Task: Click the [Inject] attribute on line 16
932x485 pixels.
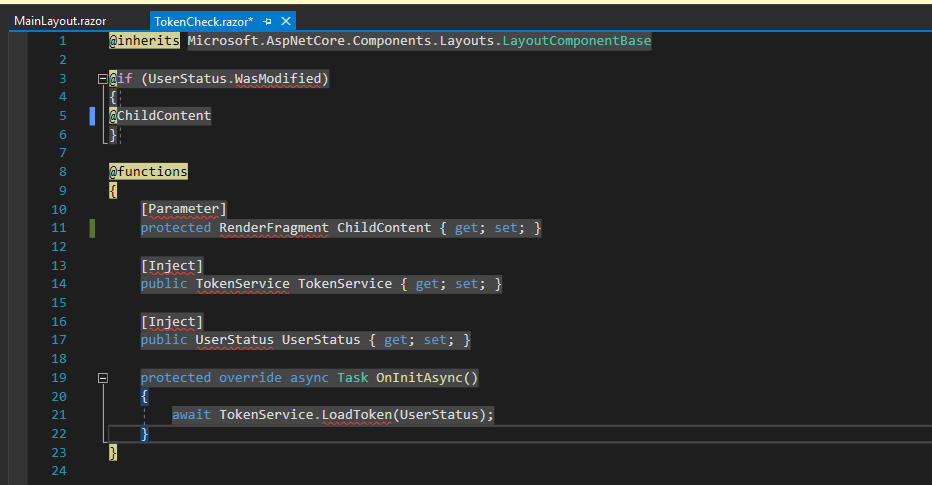Action: click(x=172, y=322)
